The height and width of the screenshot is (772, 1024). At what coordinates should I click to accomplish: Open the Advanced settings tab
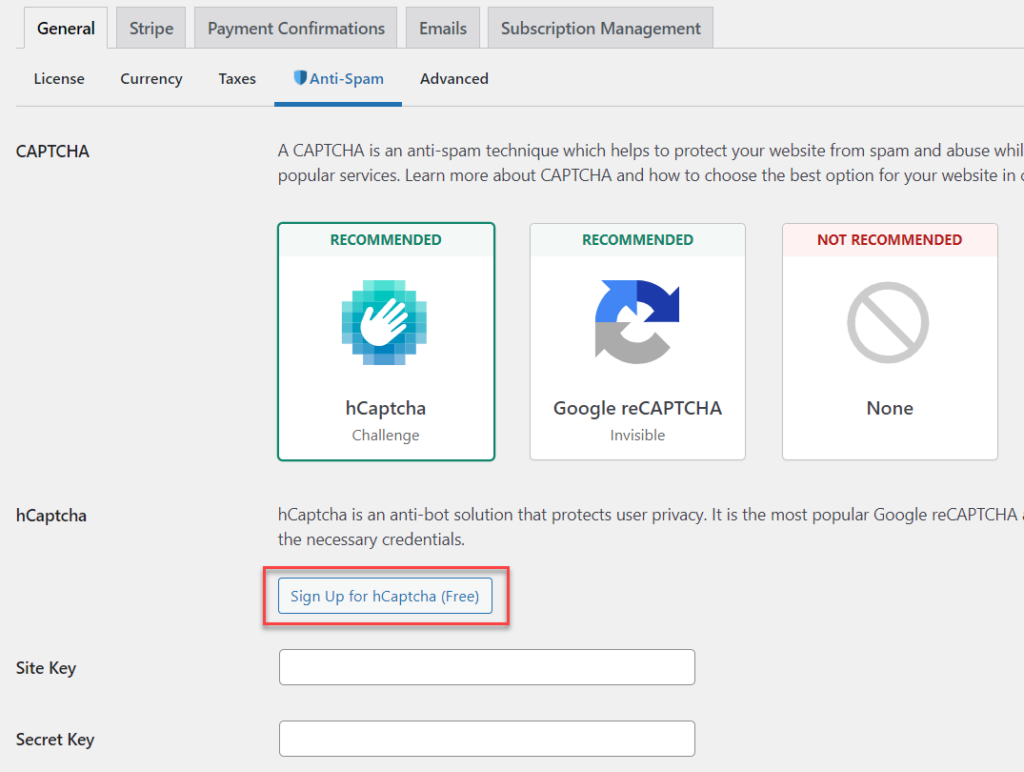pos(453,78)
